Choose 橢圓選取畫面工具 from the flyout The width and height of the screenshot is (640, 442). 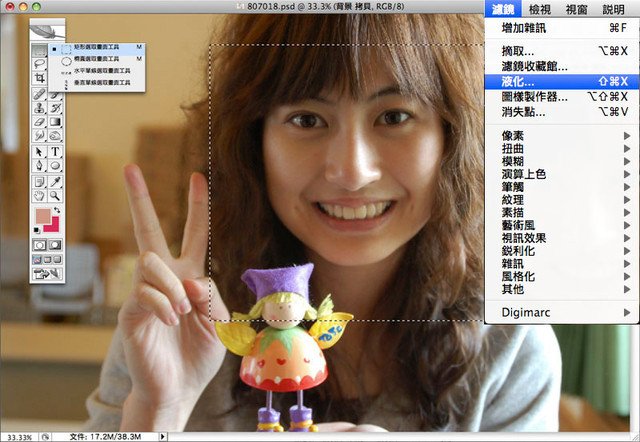pos(97,59)
